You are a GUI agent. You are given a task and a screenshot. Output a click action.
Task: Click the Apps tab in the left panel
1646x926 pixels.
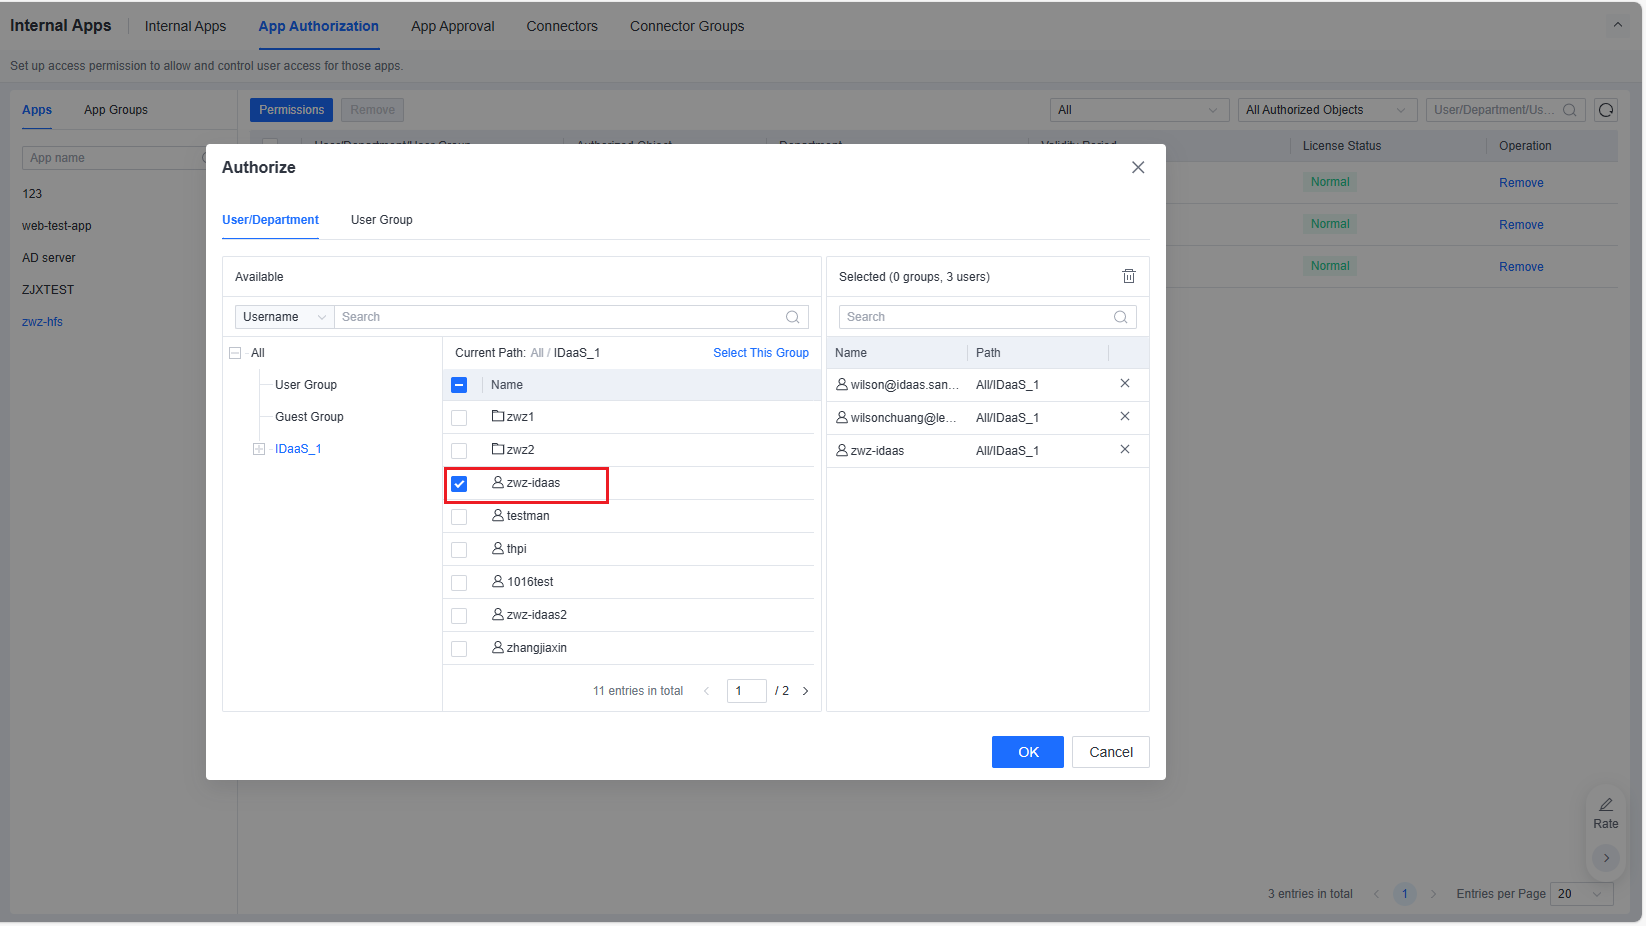(37, 110)
